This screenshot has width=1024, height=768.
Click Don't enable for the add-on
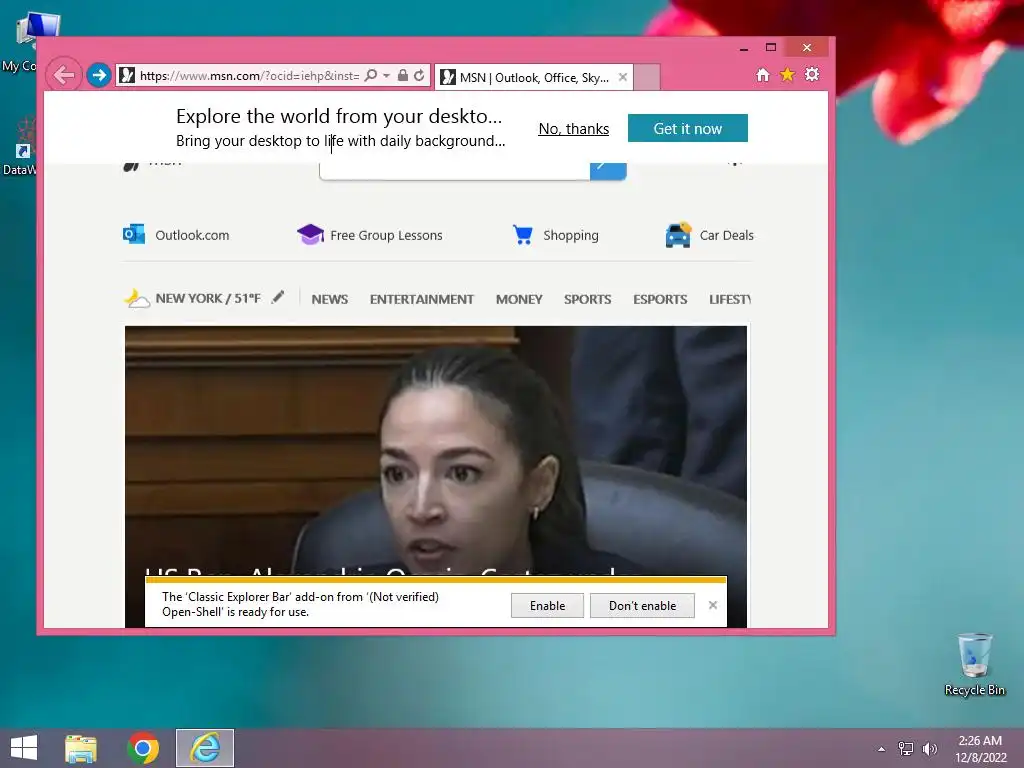643,605
